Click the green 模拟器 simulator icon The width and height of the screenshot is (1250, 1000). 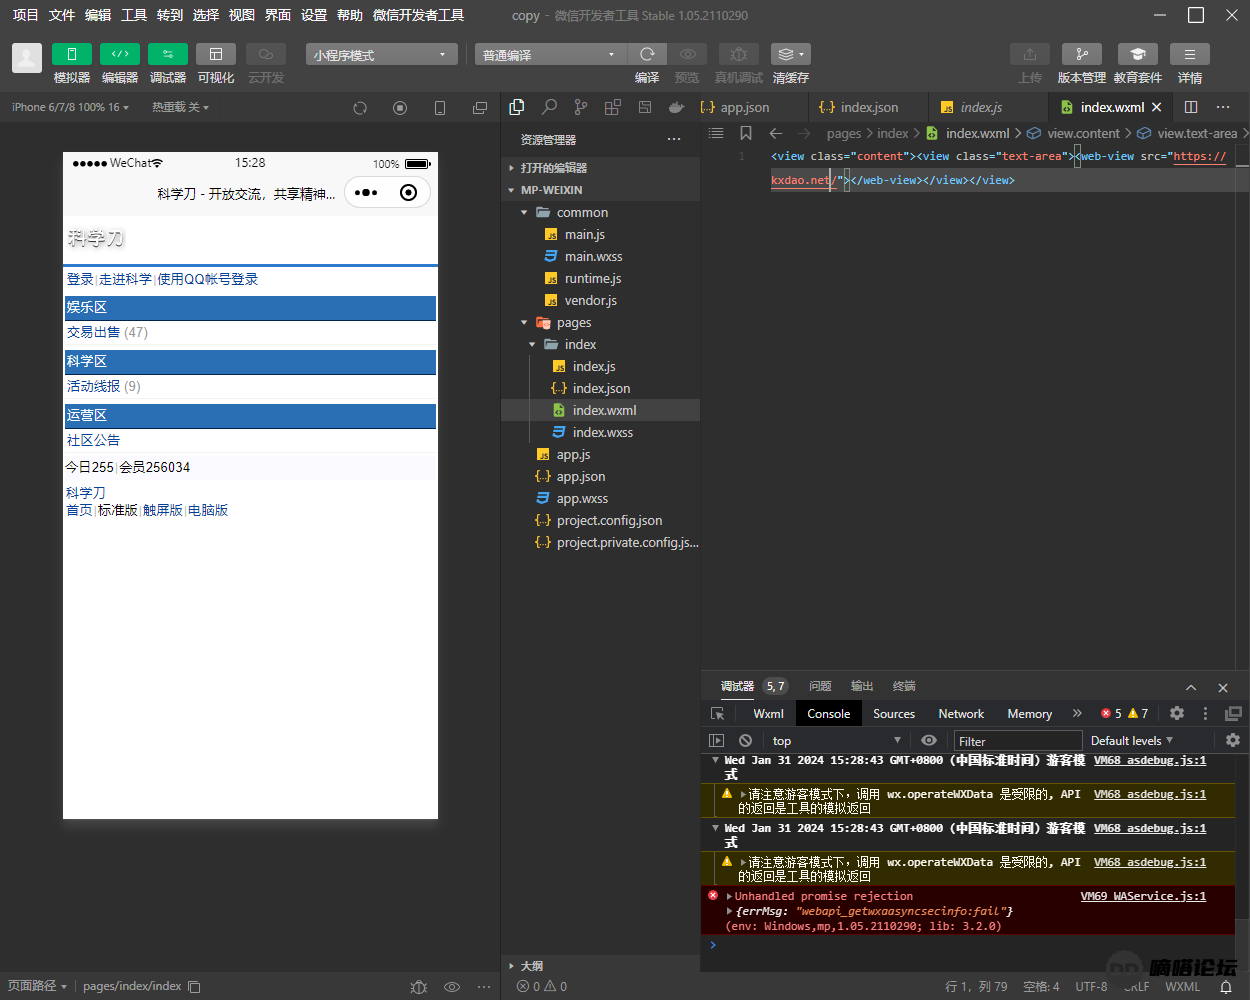point(71,54)
